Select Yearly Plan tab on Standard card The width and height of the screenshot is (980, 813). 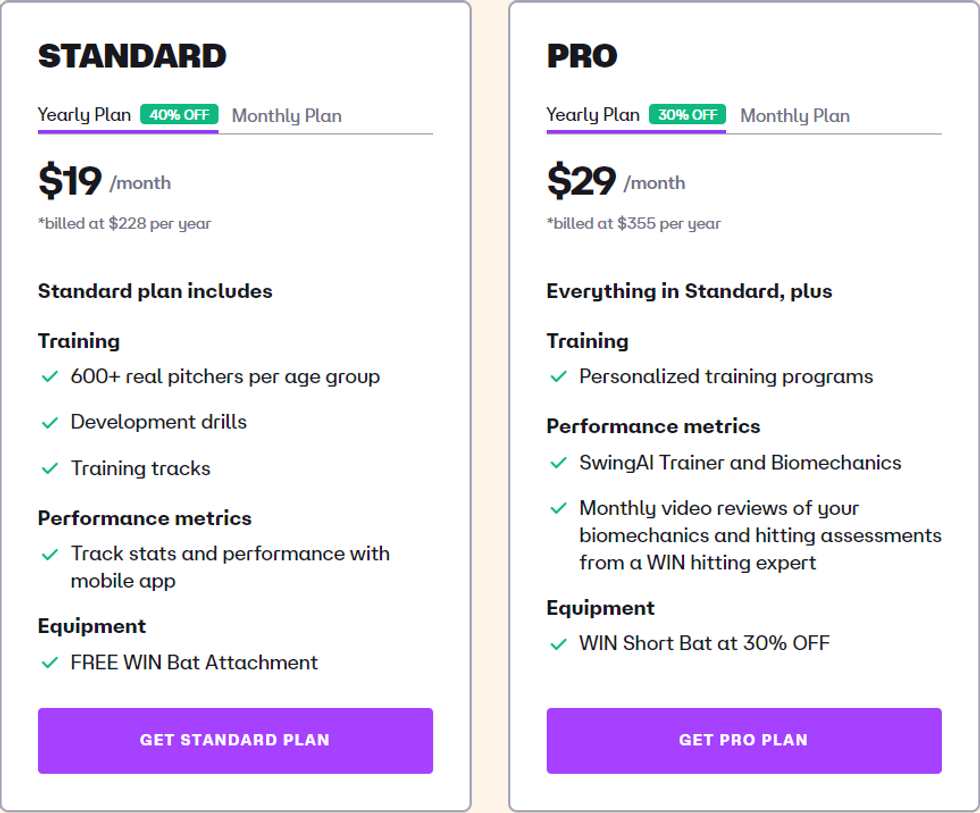pos(84,115)
